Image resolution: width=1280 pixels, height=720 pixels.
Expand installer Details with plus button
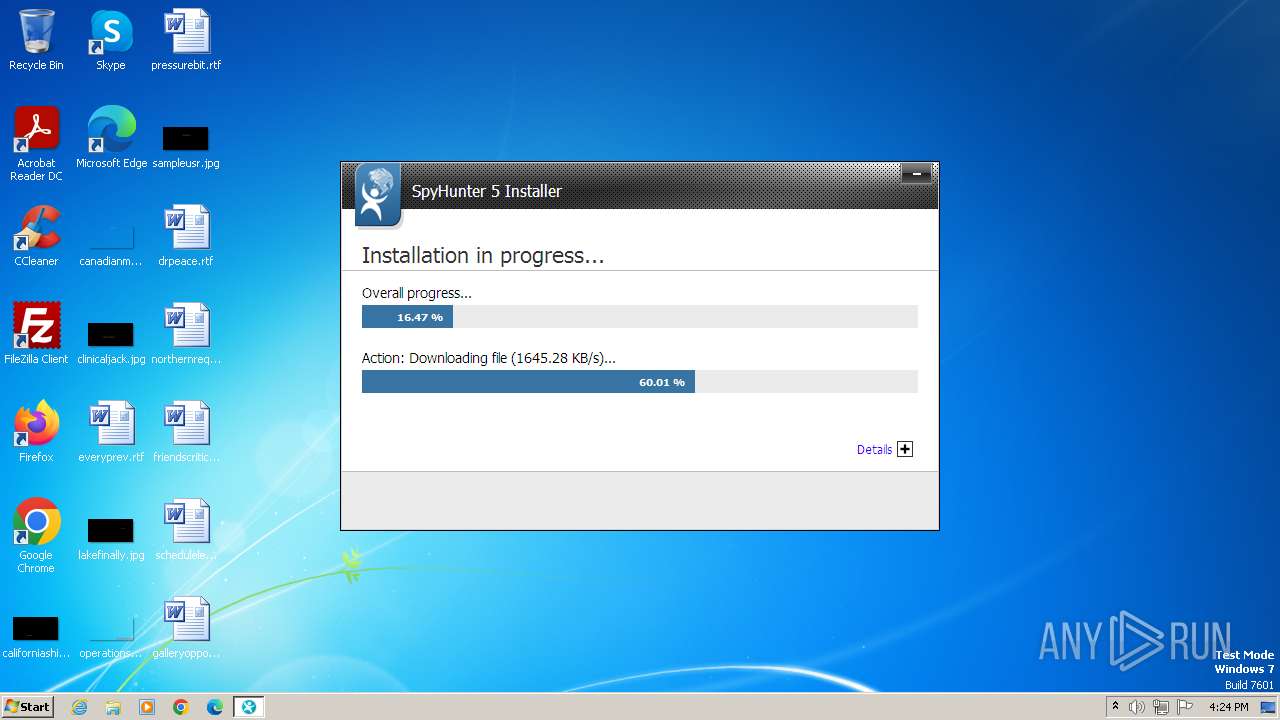click(905, 449)
